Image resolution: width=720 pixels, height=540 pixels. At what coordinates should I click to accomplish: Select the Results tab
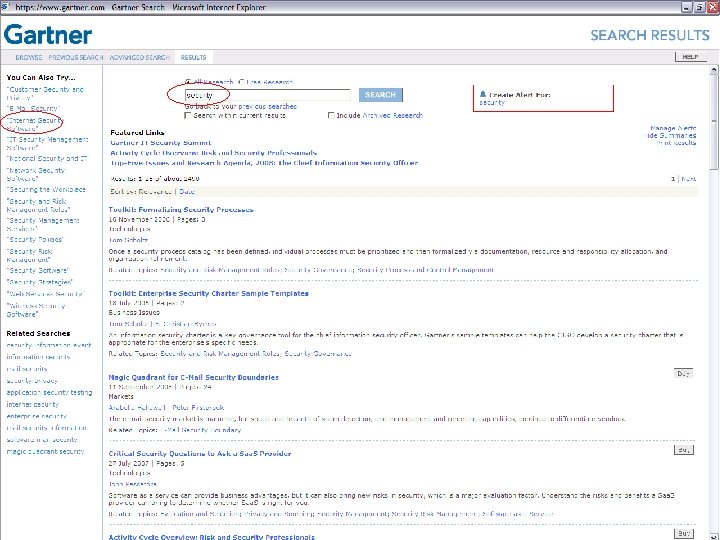tap(193, 57)
